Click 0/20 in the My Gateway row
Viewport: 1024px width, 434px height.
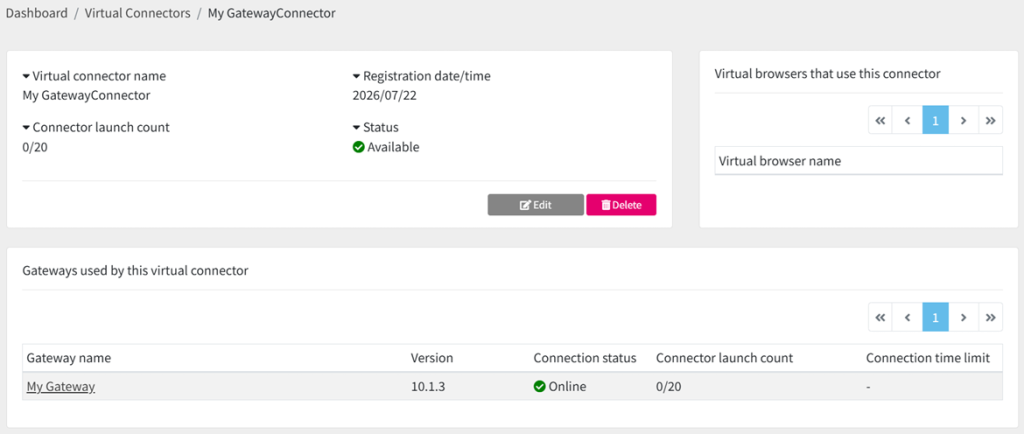pyautogui.click(x=668, y=386)
